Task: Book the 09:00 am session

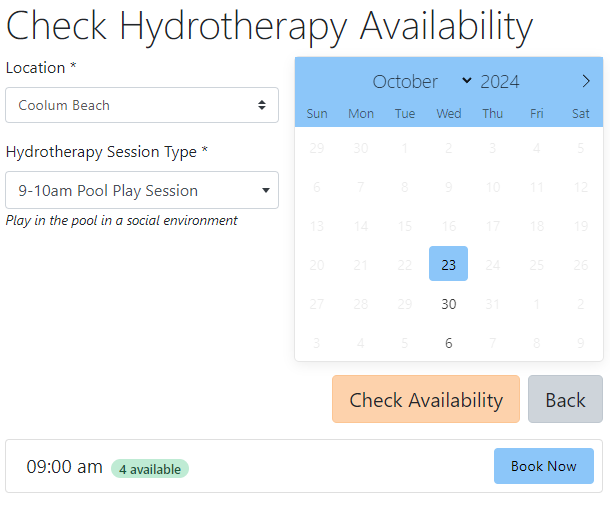Action: [x=543, y=466]
